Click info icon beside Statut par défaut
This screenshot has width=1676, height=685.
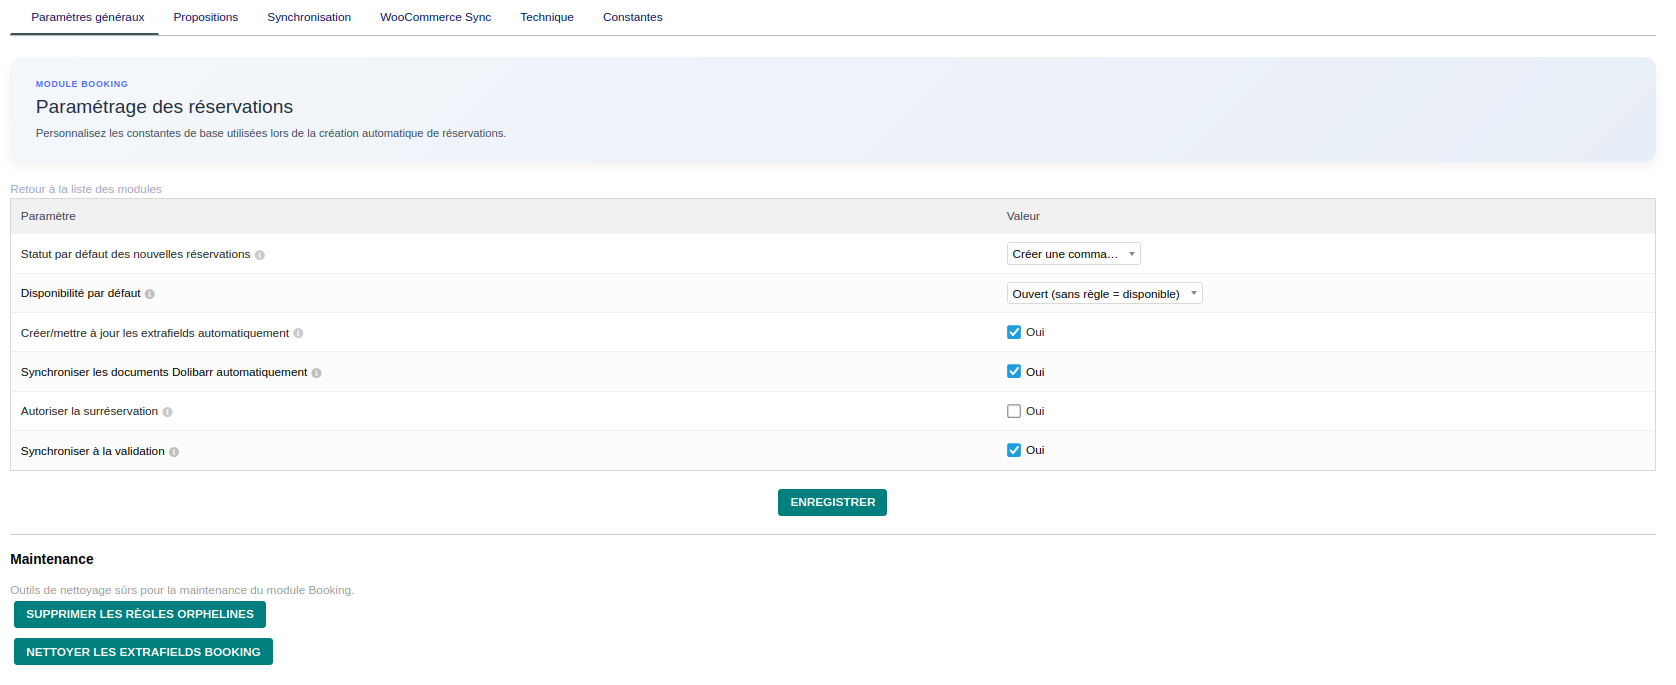pos(260,255)
